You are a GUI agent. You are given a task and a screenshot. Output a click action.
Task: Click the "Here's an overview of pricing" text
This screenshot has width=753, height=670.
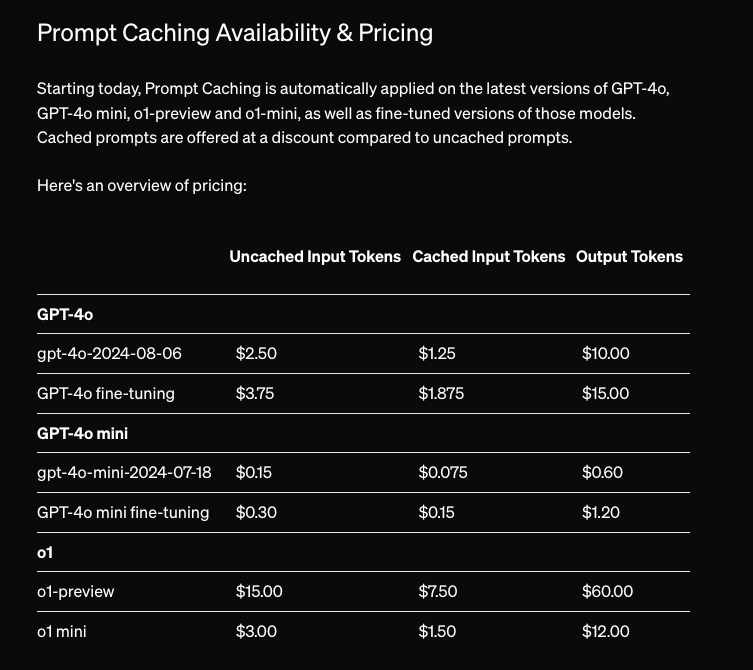(x=141, y=186)
